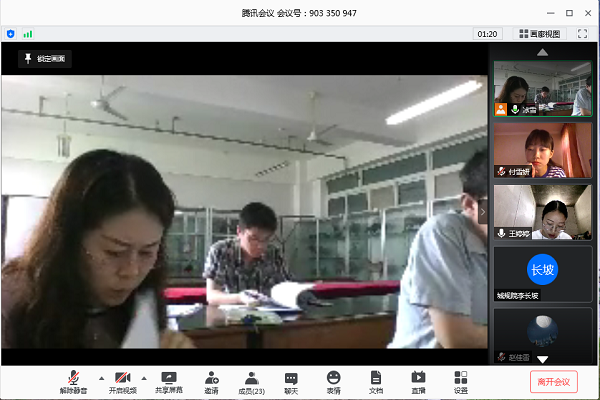Open 设置 settings from the toolbar
The image size is (600, 400).
click(x=460, y=381)
